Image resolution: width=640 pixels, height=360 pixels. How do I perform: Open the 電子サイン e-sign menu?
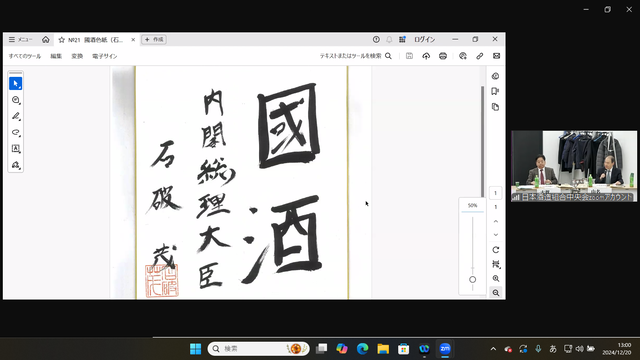click(x=105, y=56)
